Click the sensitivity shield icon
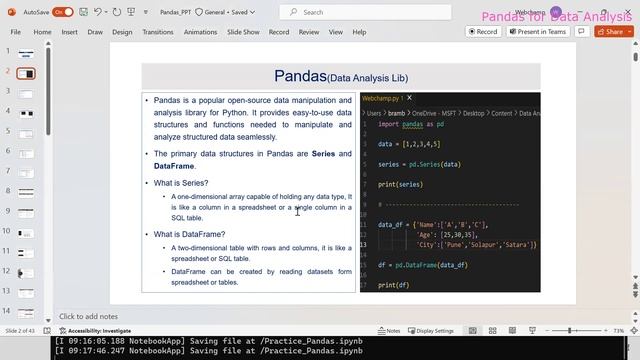The height and width of the screenshot is (360, 640). [199, 12]
